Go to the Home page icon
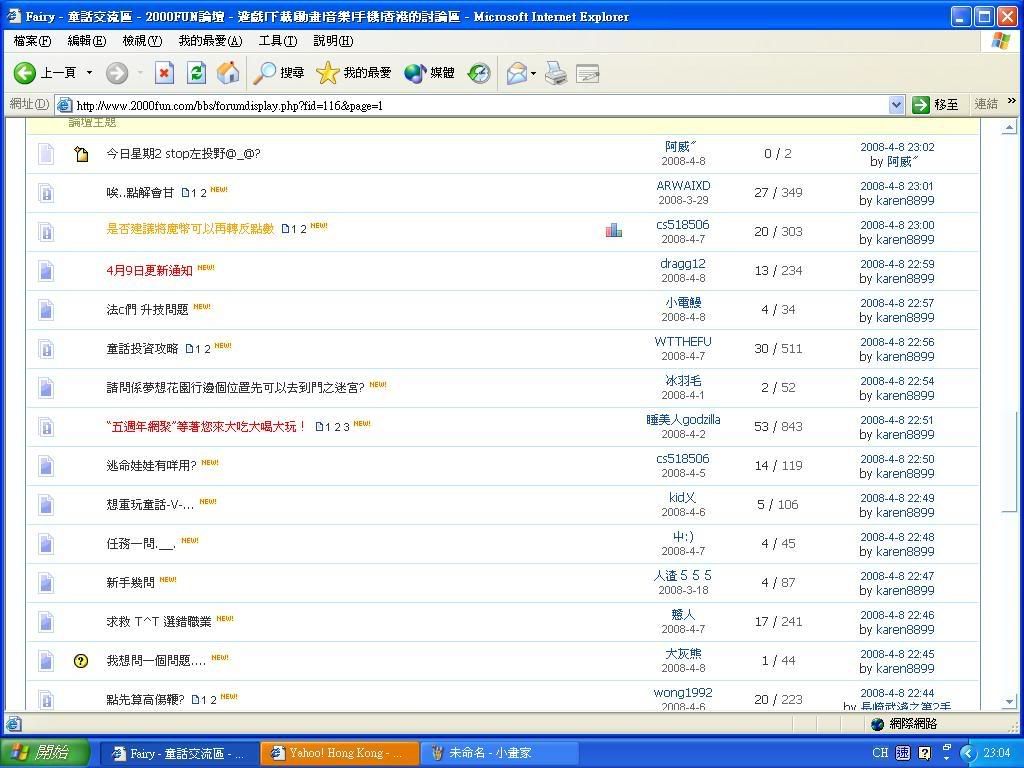1024x768 pixels. coord(228,73)
